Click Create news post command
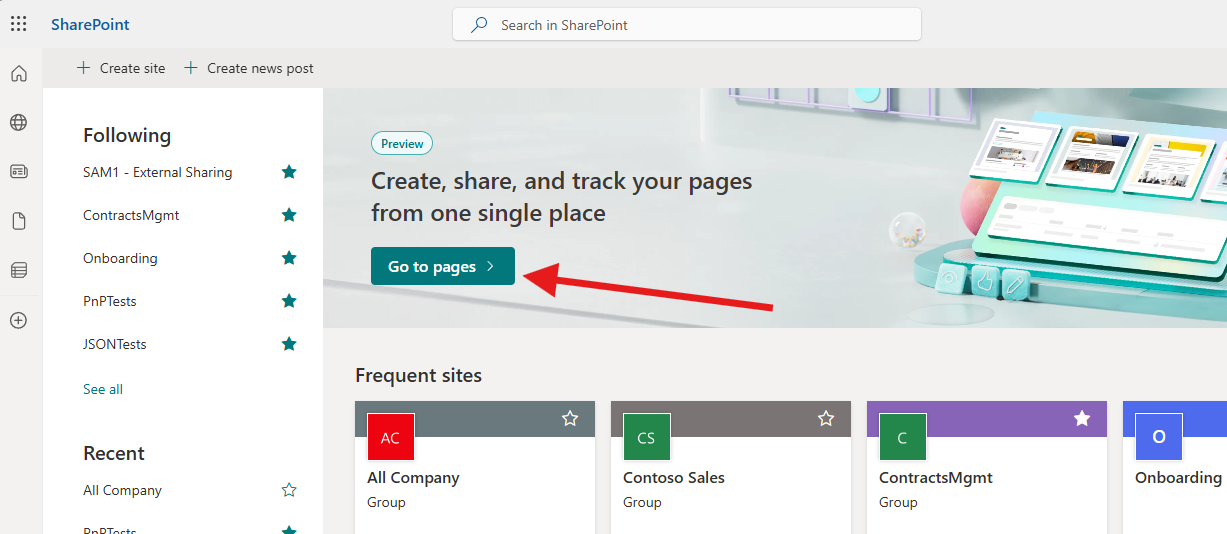The height and width of the screenshot is (534, 1227). 249,68
